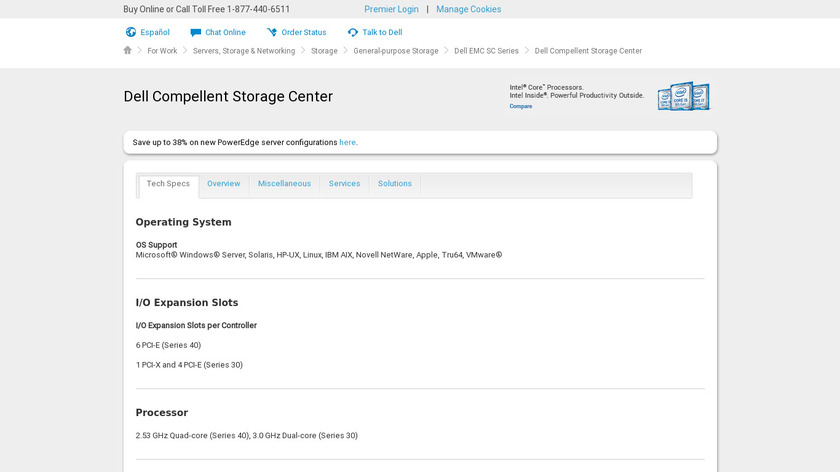This screenshot has height=472, width=840.
Task: Switch to the Overview tab
Action: point(223,184)
